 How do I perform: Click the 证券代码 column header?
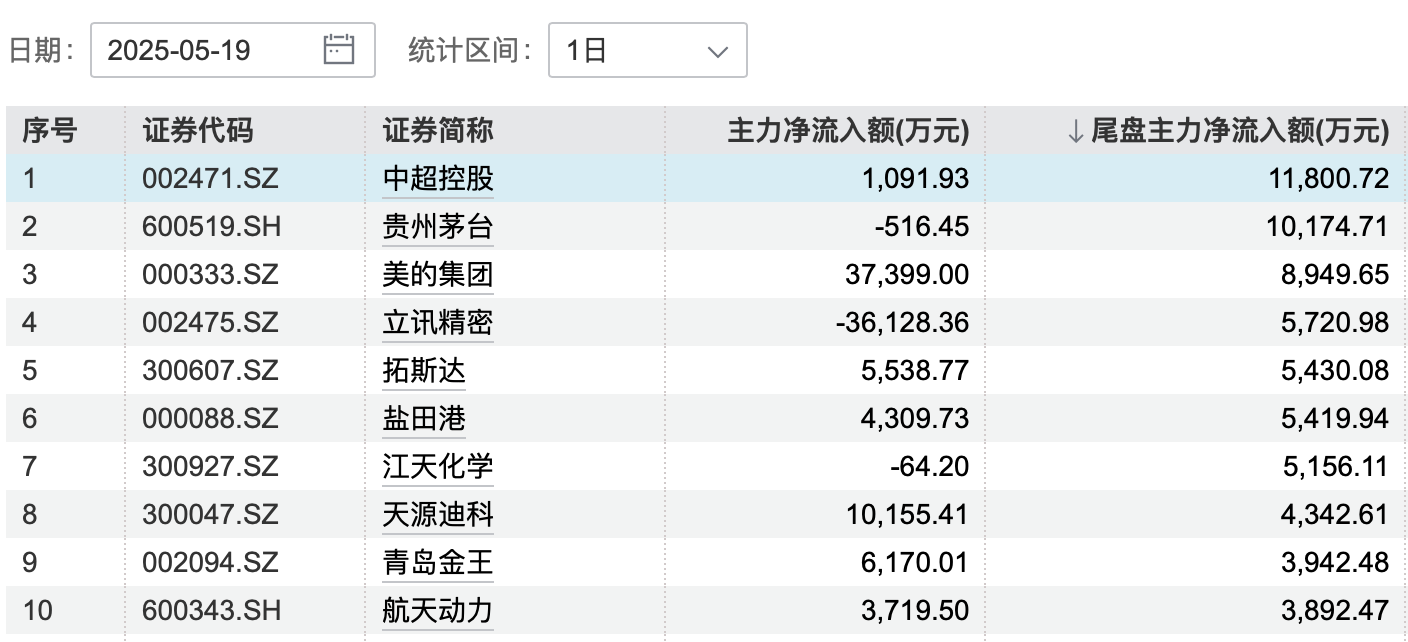(198, 130)
